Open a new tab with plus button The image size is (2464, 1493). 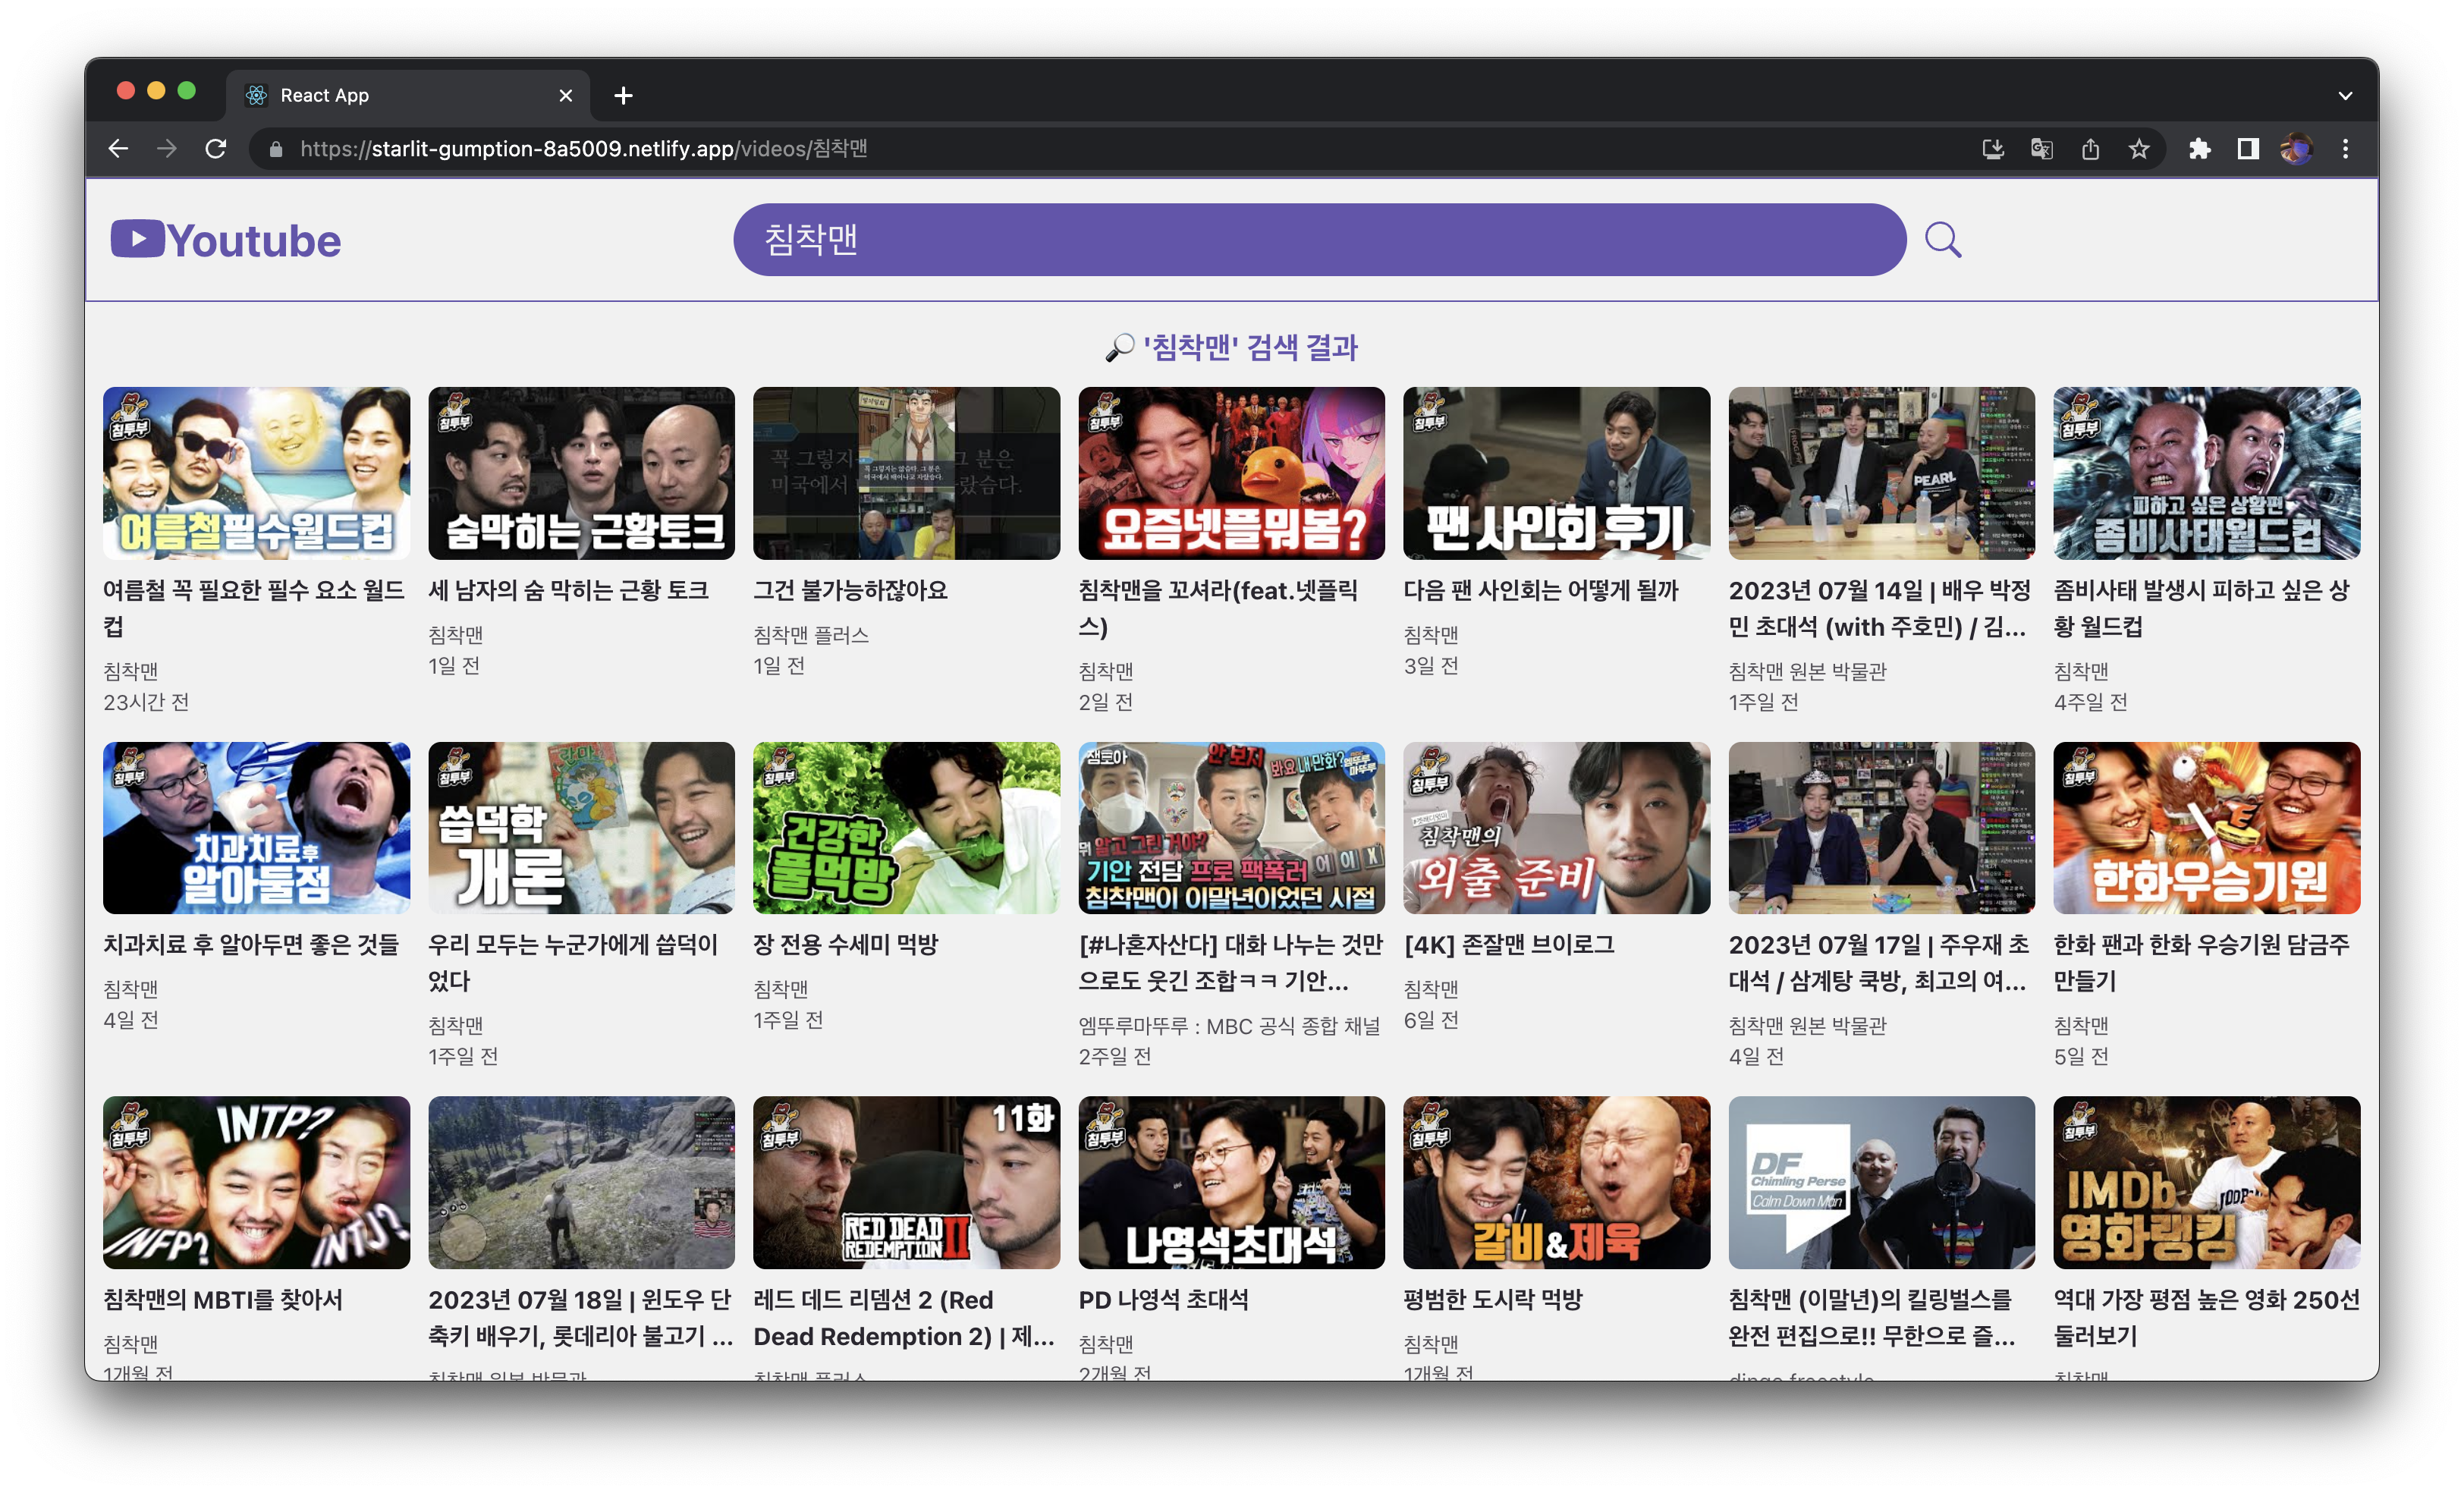623,96
